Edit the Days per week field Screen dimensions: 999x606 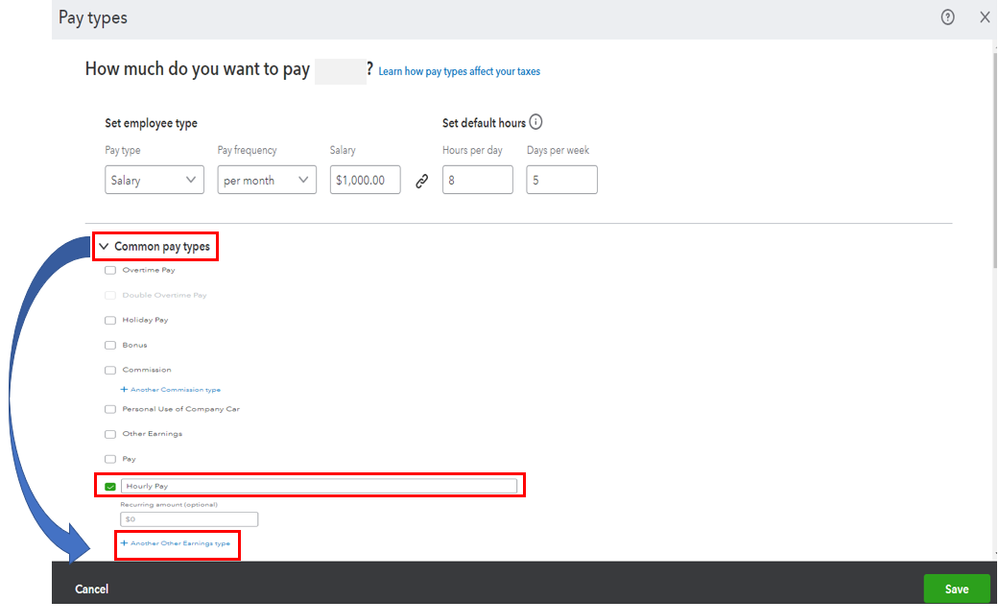pyautogui.click(x=561, y=180)
